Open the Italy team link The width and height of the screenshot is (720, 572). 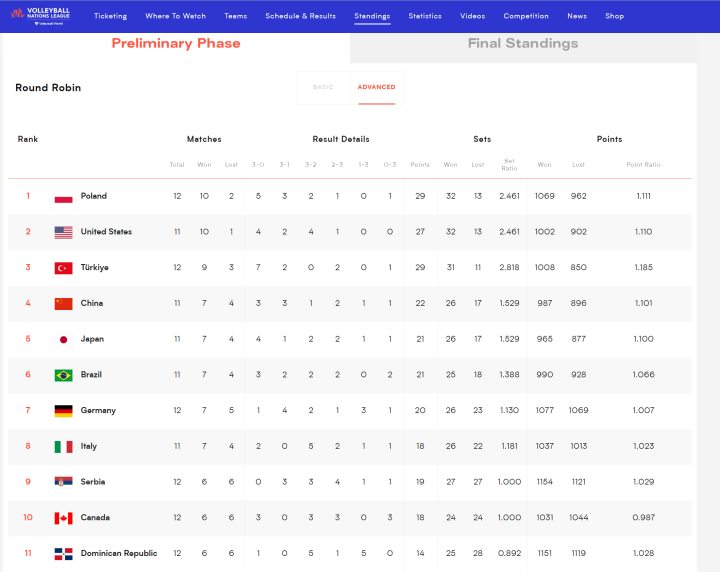pos(89,446)
